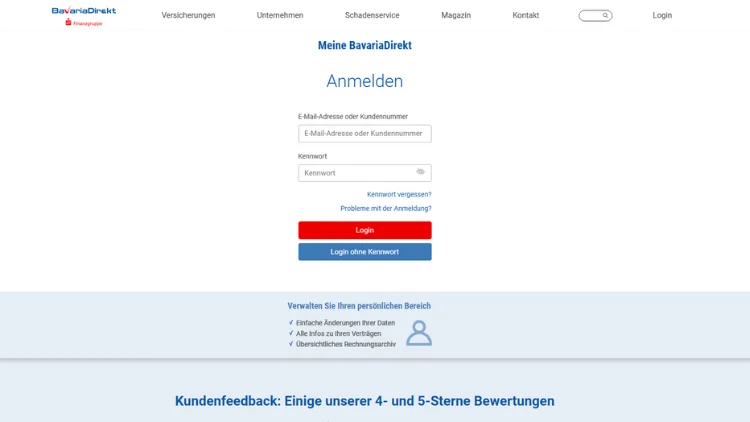
Task: Open the Kontakt menu item
Action: (526, 15)
